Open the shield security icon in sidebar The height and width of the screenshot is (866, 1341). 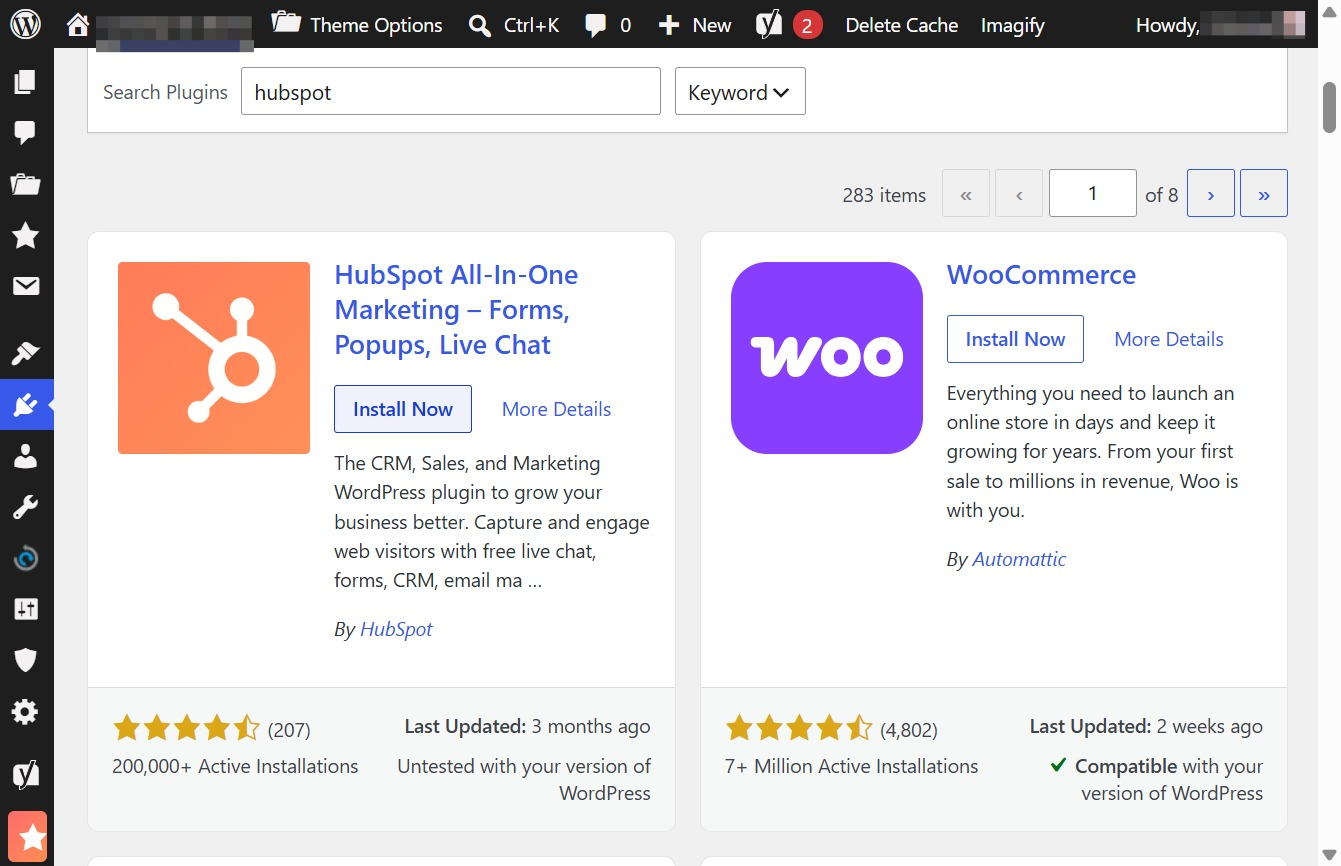pos(25,660)
